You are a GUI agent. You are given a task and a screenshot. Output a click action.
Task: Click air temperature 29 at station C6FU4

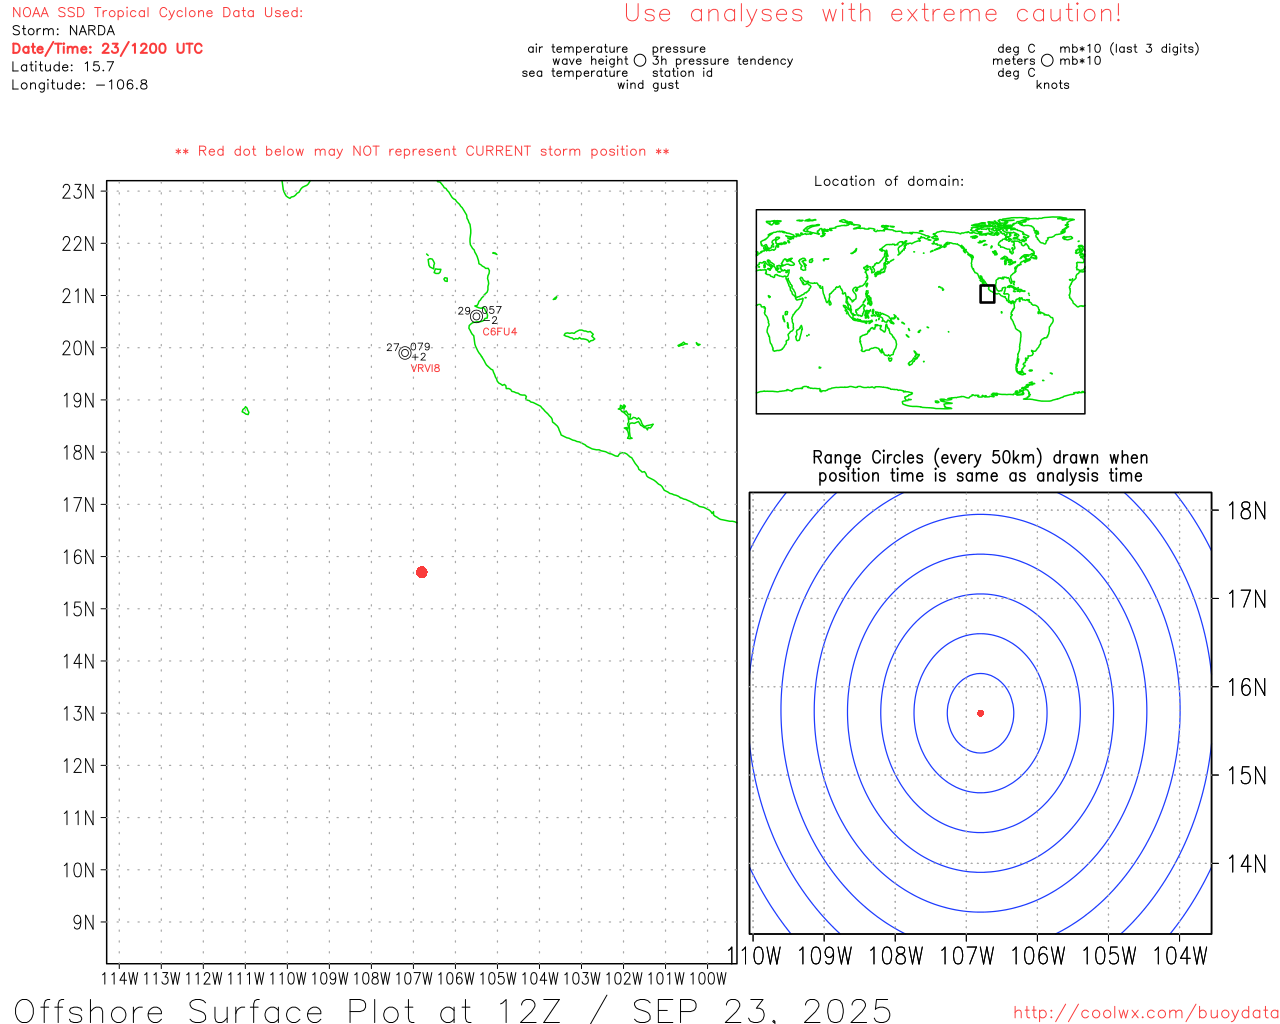(x=464, y=311)
